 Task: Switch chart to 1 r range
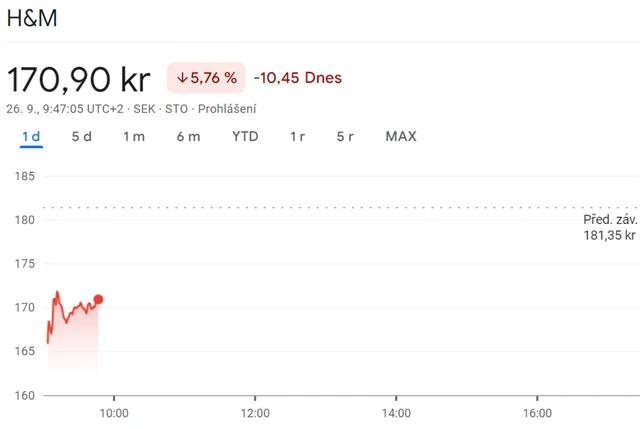coord(297,136)
